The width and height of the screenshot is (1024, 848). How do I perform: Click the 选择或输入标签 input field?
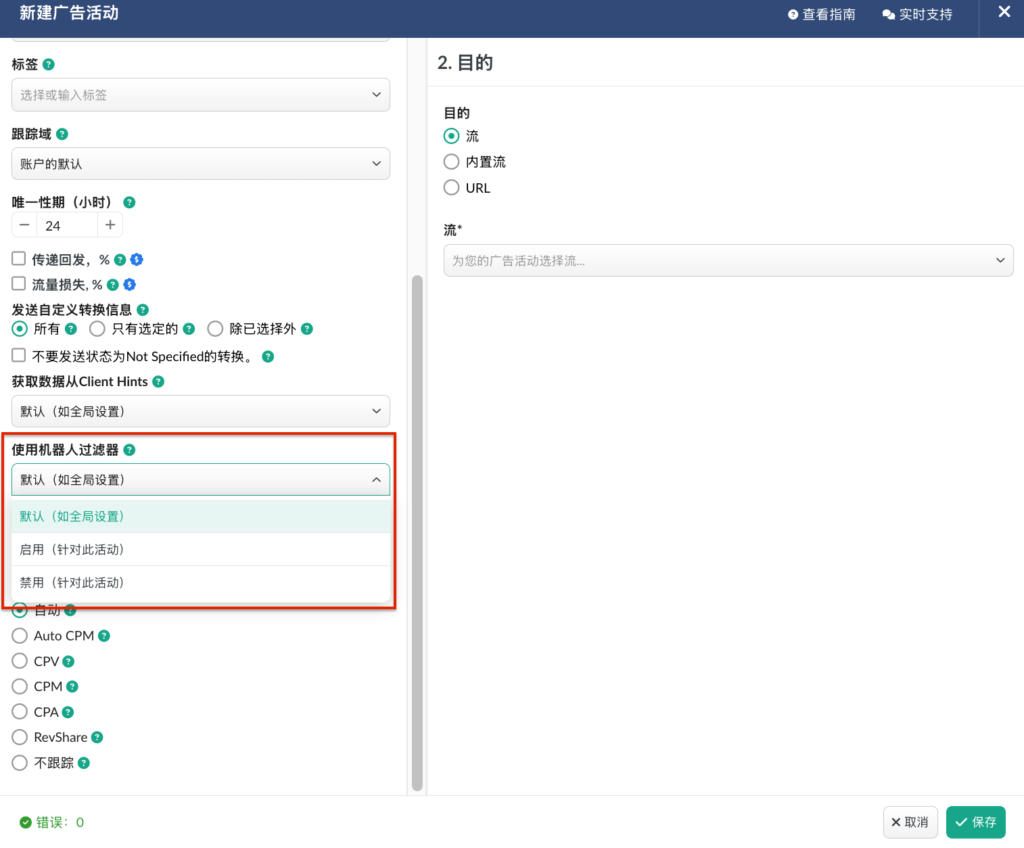[x=190, y=95]
